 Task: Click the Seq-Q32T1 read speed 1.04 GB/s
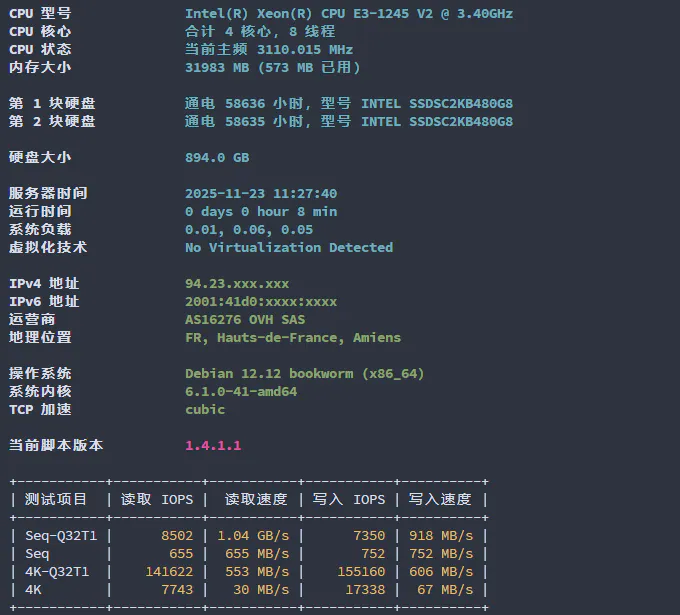coord(253,535)
